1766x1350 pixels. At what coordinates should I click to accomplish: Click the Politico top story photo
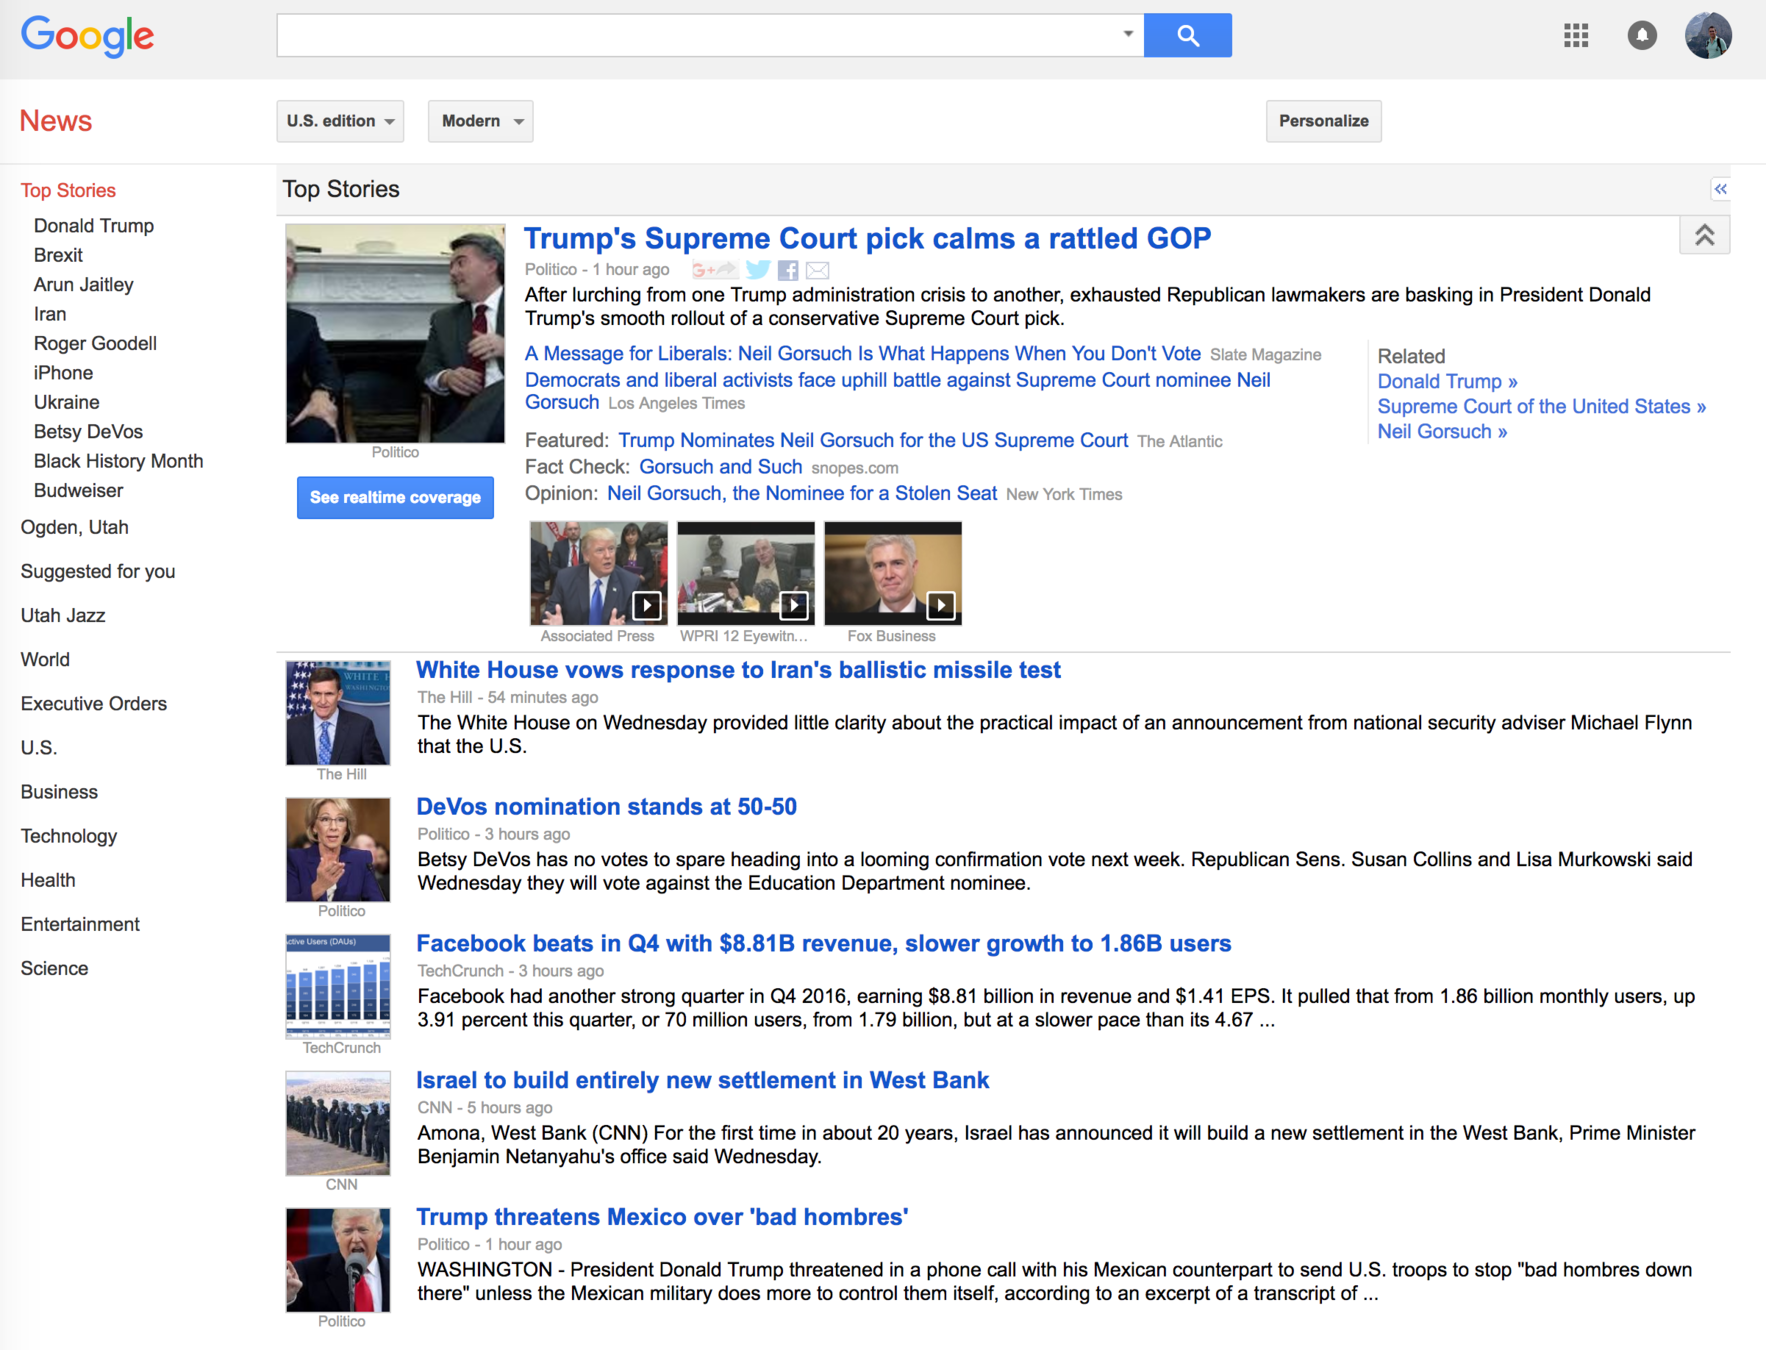[x=395, y=333]
